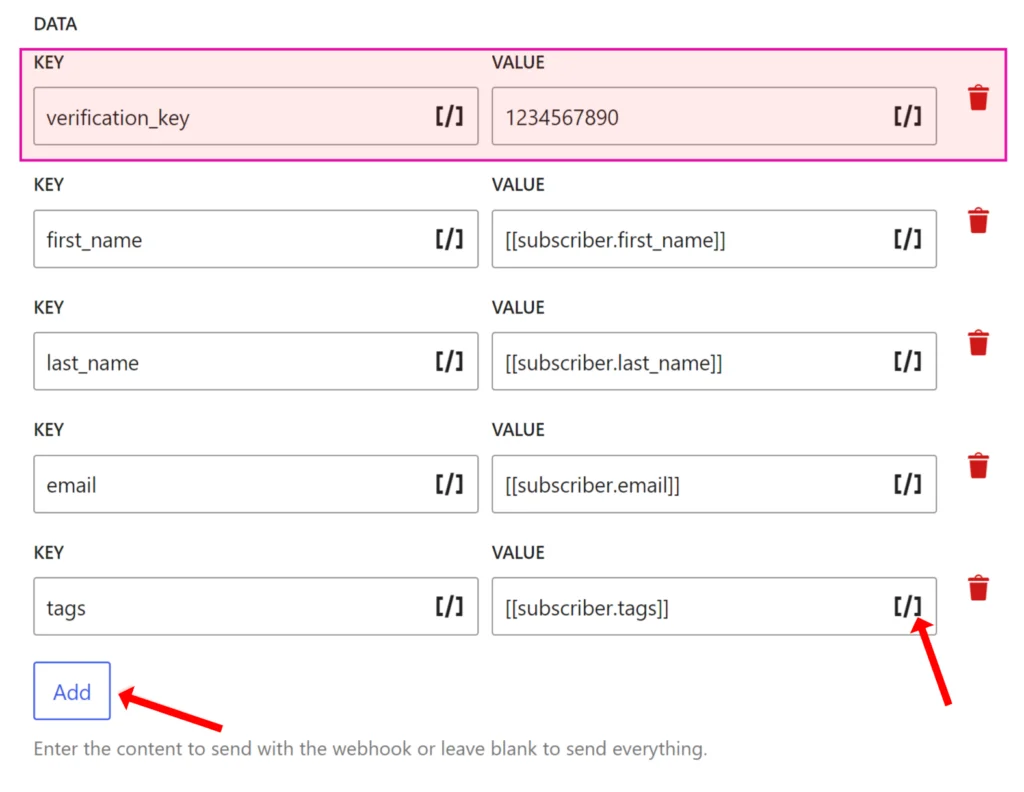Insert merge tag in subscriber.tags value field
1024x792 pixels.
click(907, 607)
